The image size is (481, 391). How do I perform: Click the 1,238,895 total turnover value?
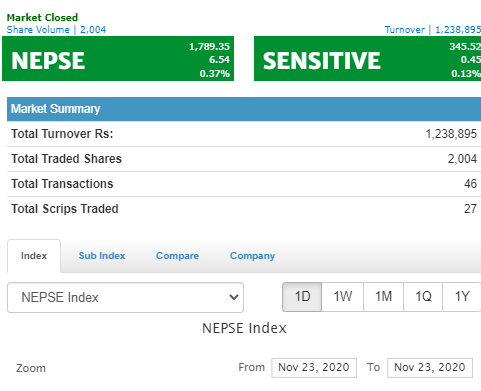[451, 134]
